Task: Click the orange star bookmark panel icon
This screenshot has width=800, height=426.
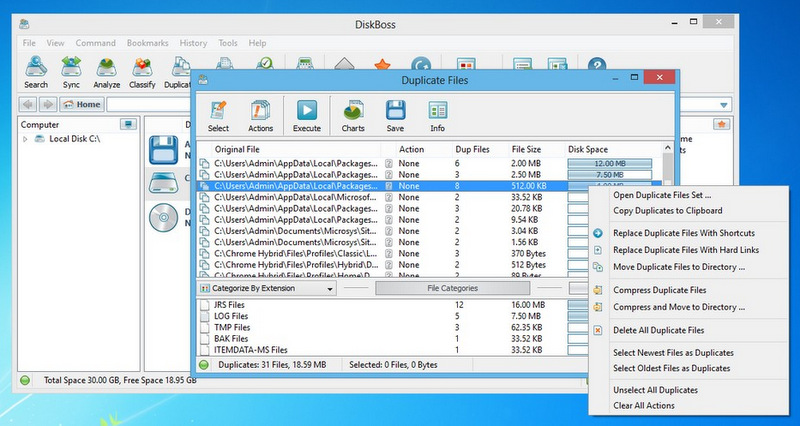Action: click(x=721, y=124)
